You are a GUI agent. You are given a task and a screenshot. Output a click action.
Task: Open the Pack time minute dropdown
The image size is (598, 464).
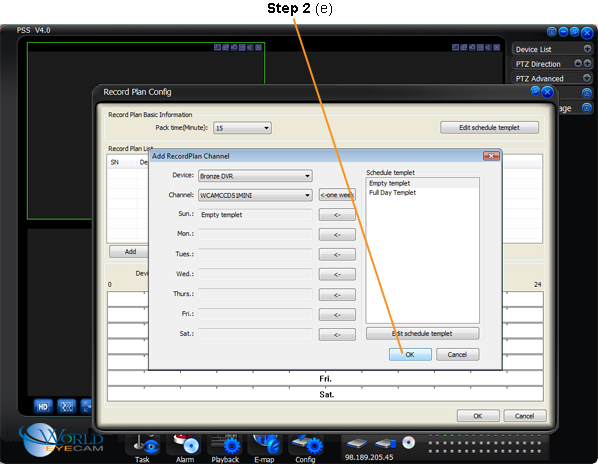coord(242,128)
